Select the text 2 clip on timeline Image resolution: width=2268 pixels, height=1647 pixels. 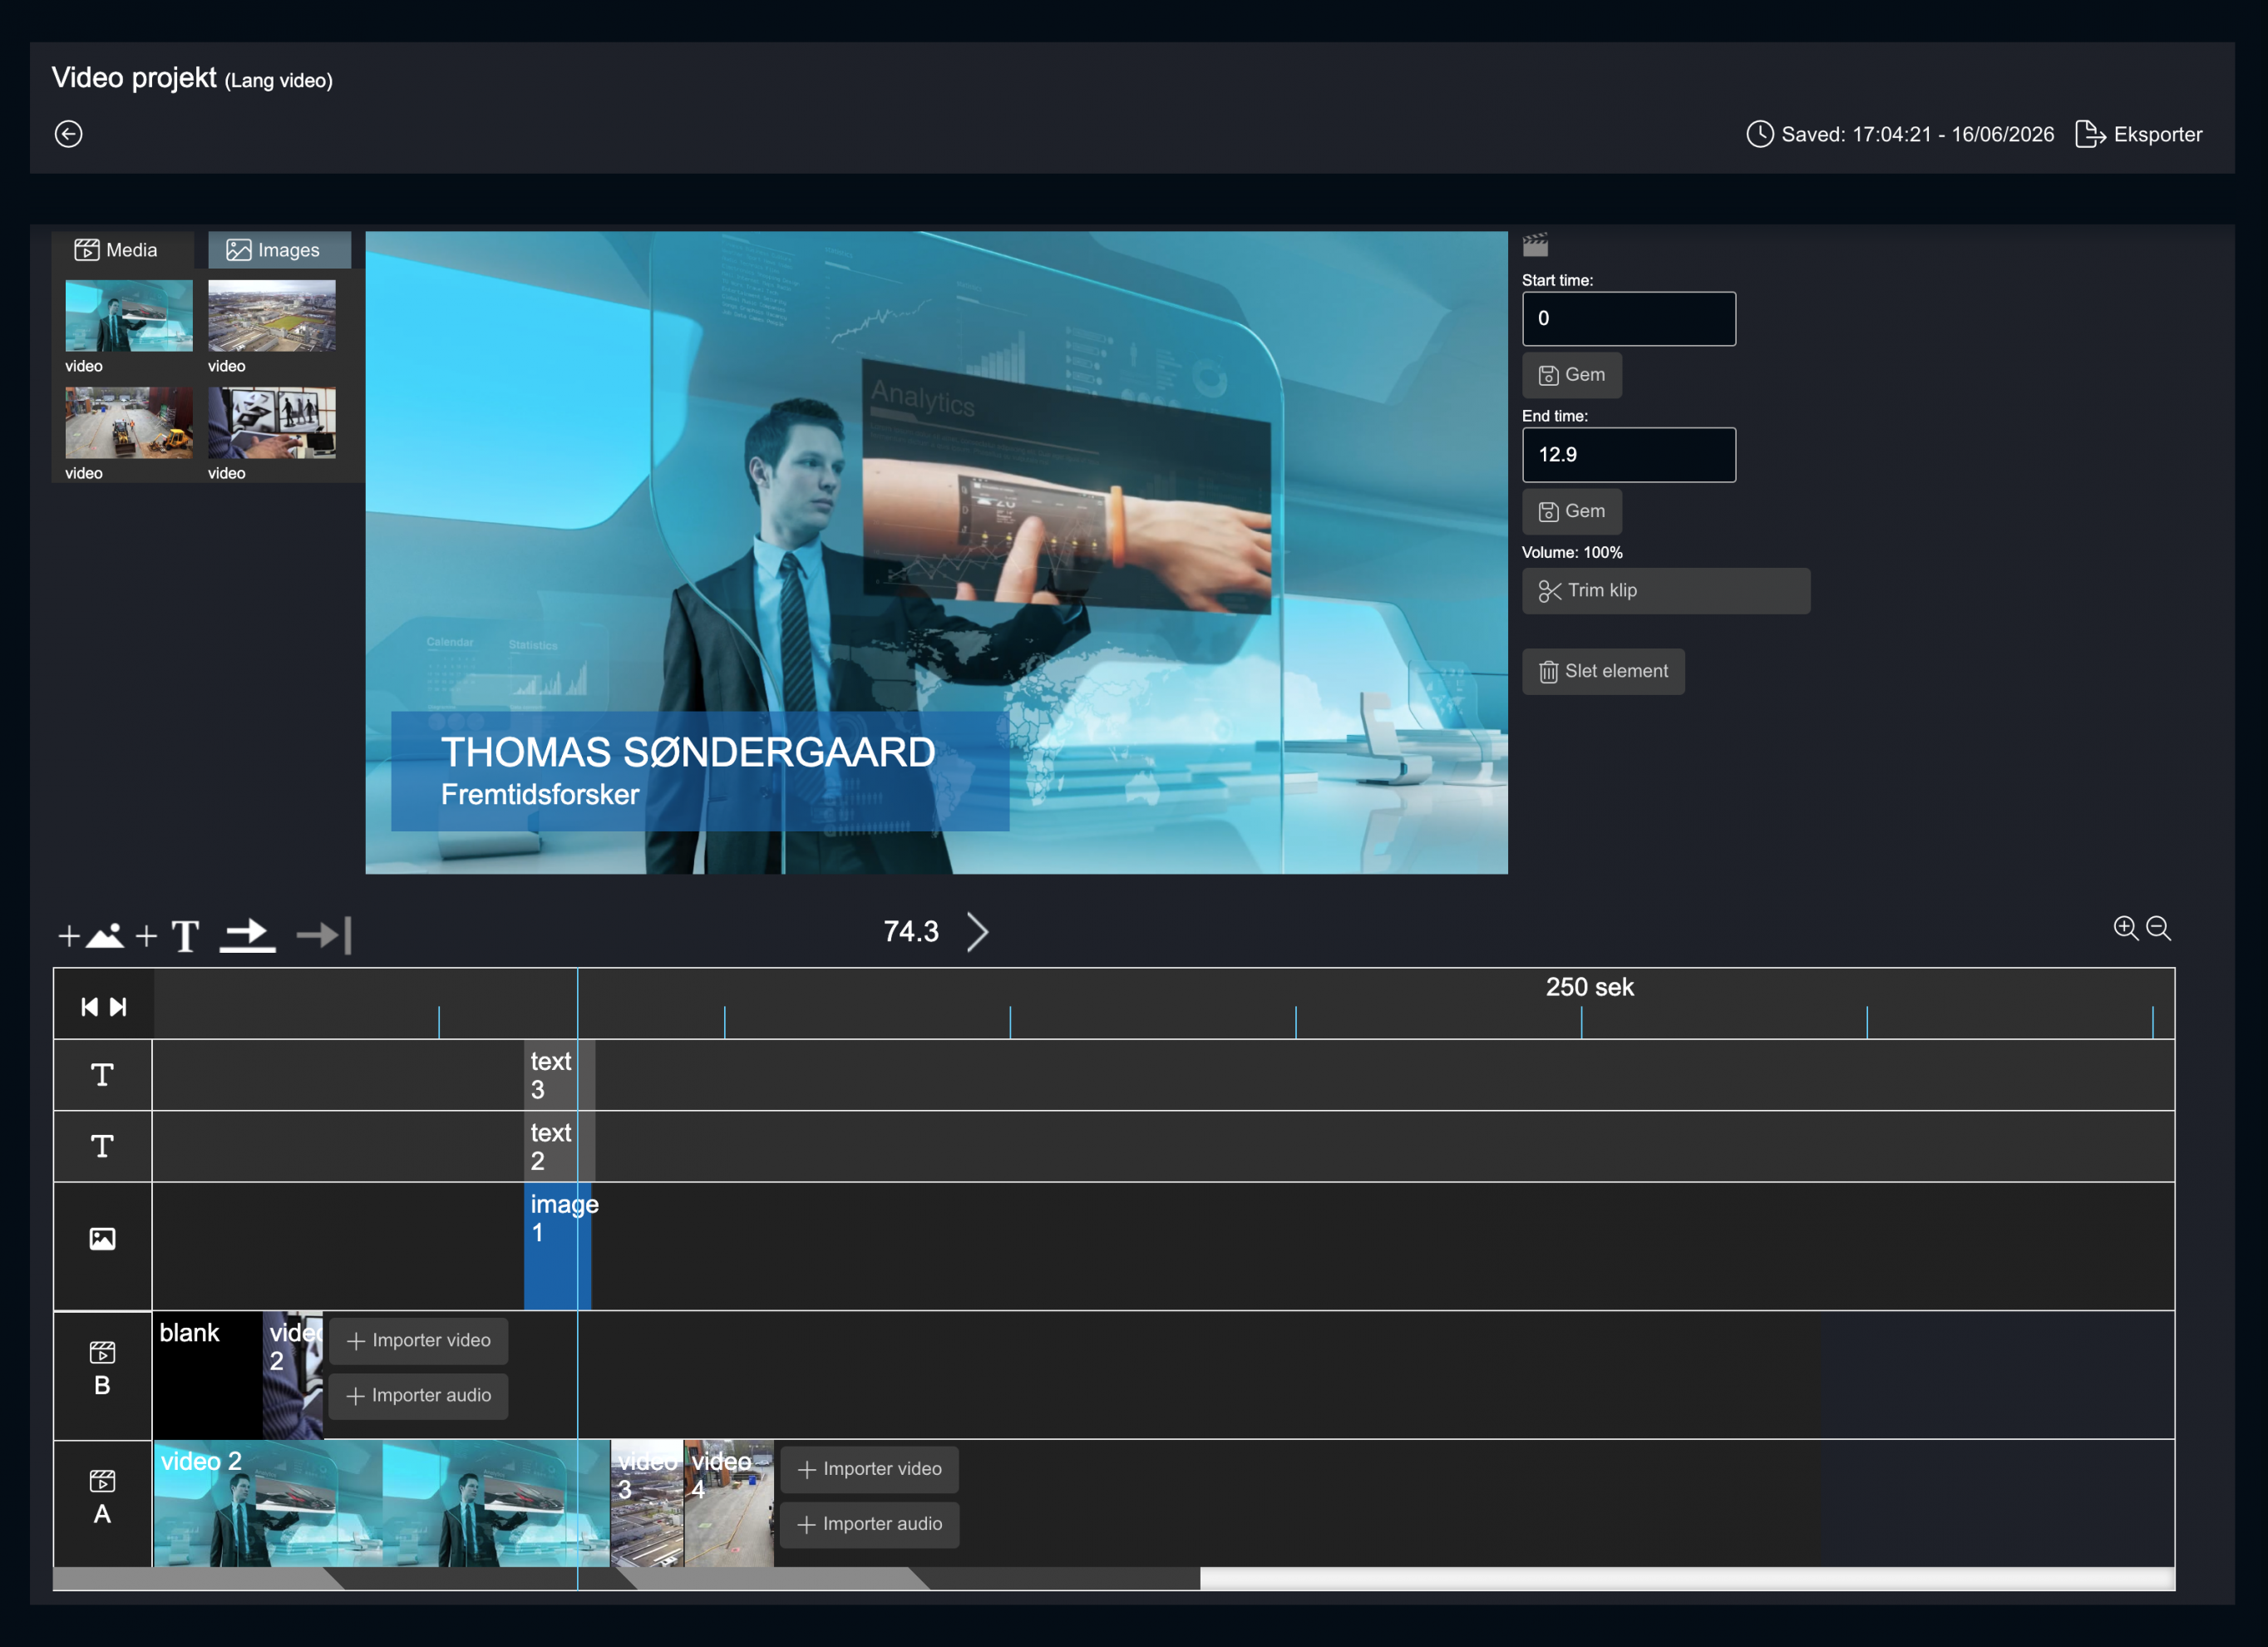559,1146
